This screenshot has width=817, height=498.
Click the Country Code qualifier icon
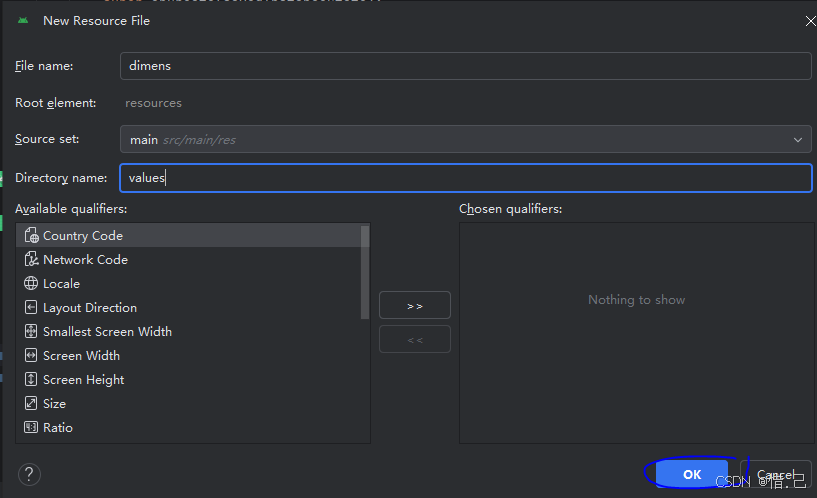tap(31, 235)
